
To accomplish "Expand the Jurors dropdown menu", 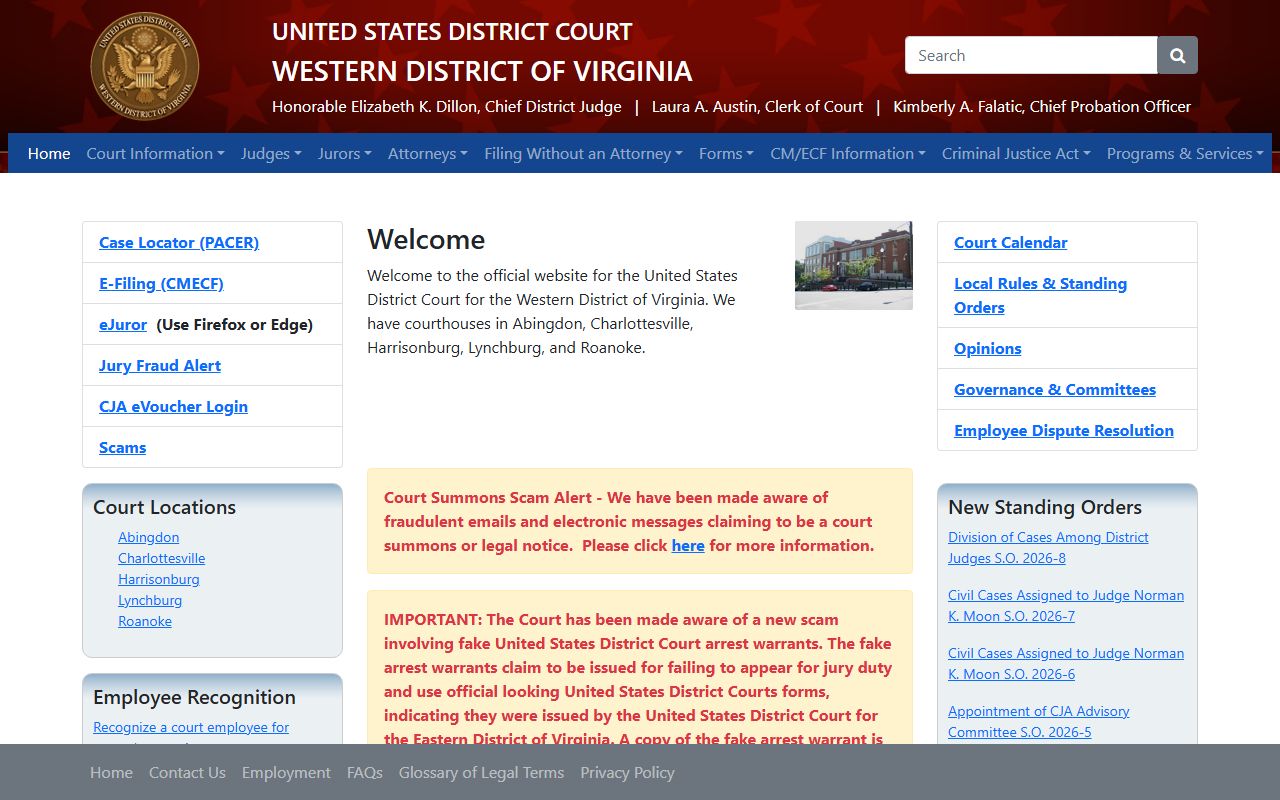I will (x=345, y=153).
